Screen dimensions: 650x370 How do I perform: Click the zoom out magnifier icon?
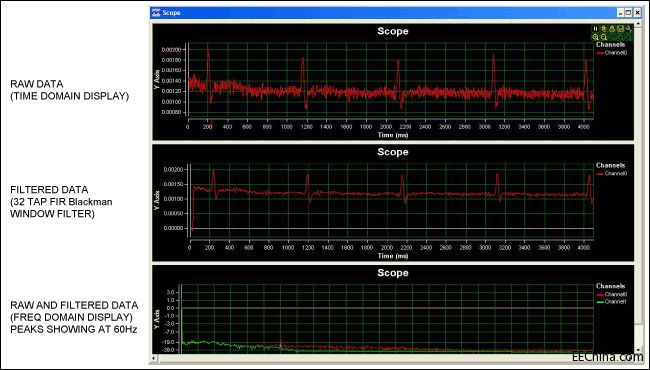click(x=604, y=37)
